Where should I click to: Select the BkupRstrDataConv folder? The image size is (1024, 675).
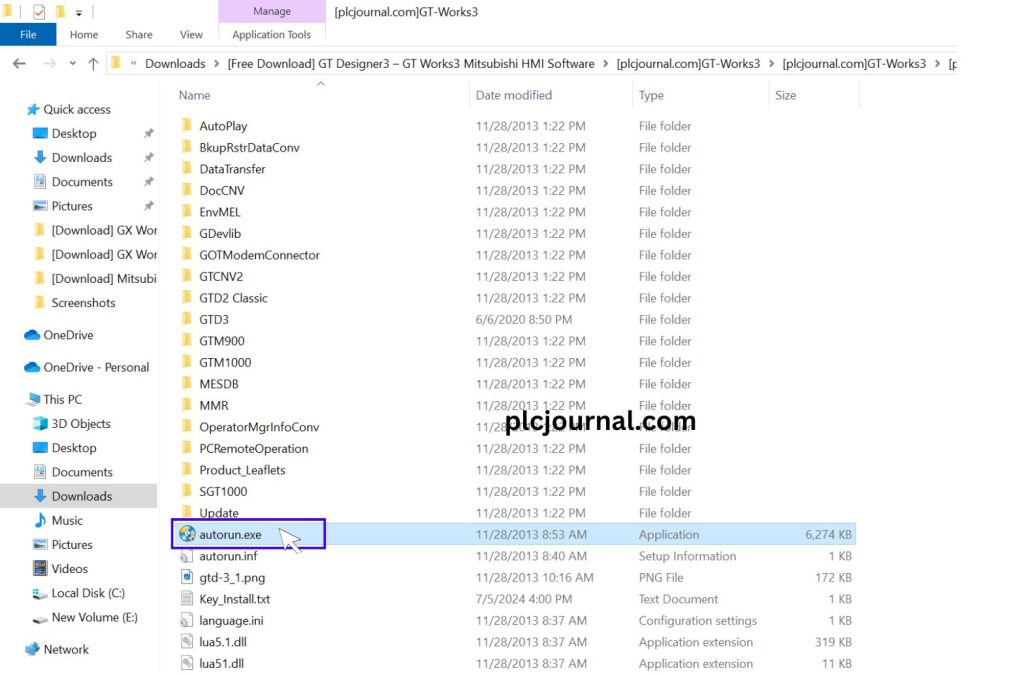[249, 148]
